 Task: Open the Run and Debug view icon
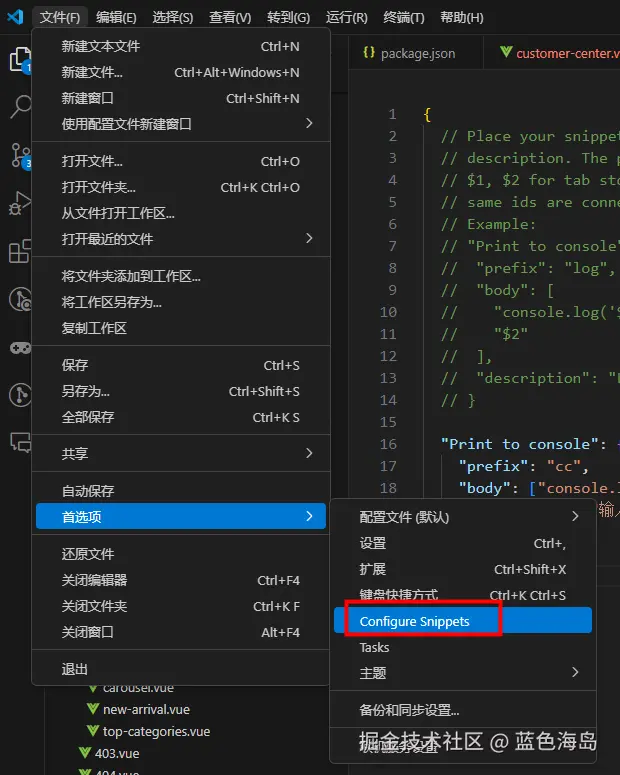[20, 203]
